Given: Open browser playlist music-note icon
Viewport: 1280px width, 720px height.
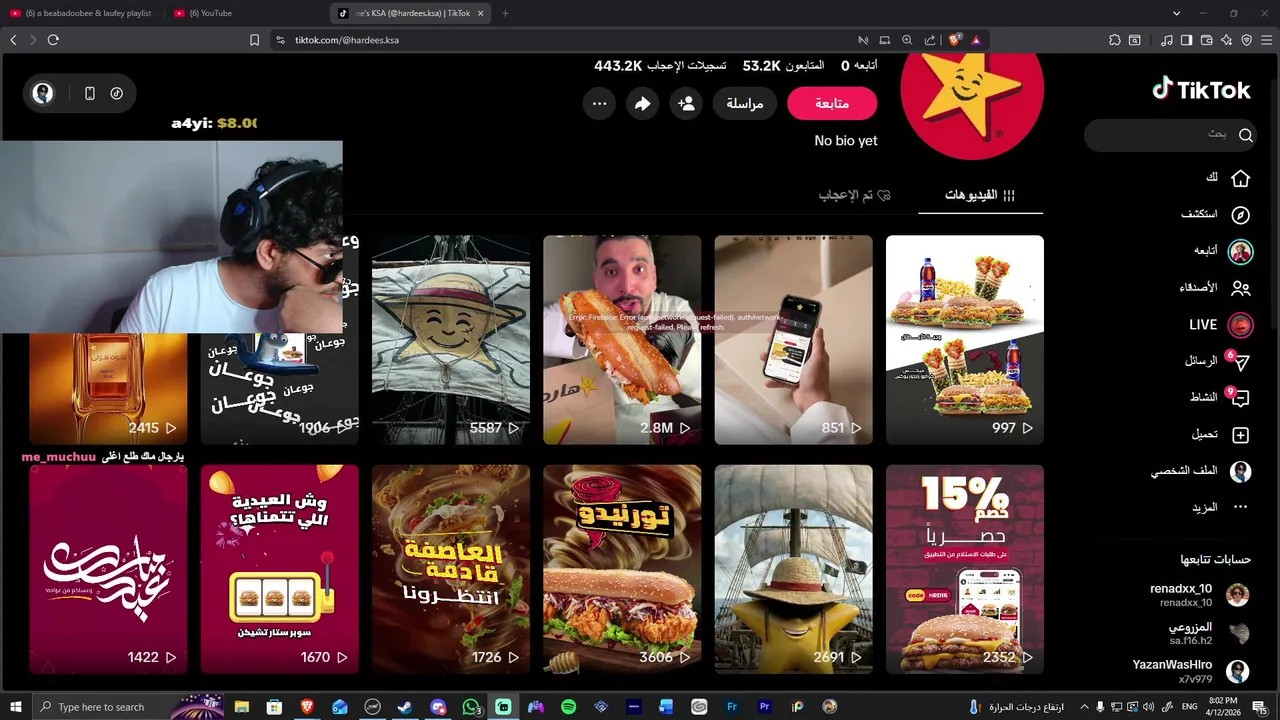Looking at the screenshot, I should tap(1167, 40).
